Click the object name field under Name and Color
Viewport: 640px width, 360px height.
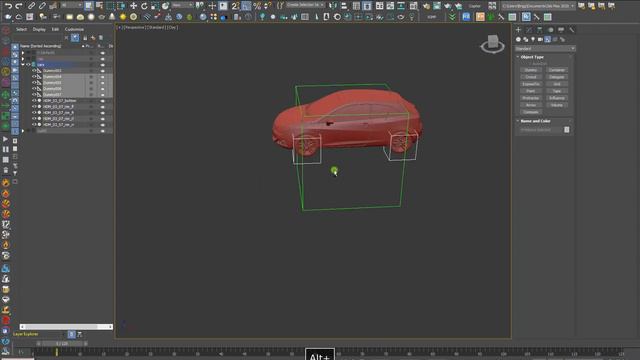coord(541,130)
